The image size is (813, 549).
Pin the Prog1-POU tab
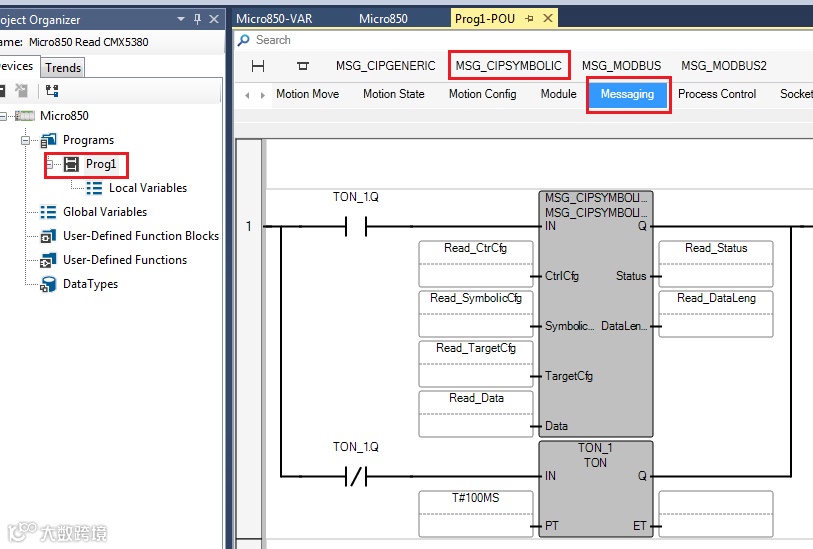click(529, 19)
